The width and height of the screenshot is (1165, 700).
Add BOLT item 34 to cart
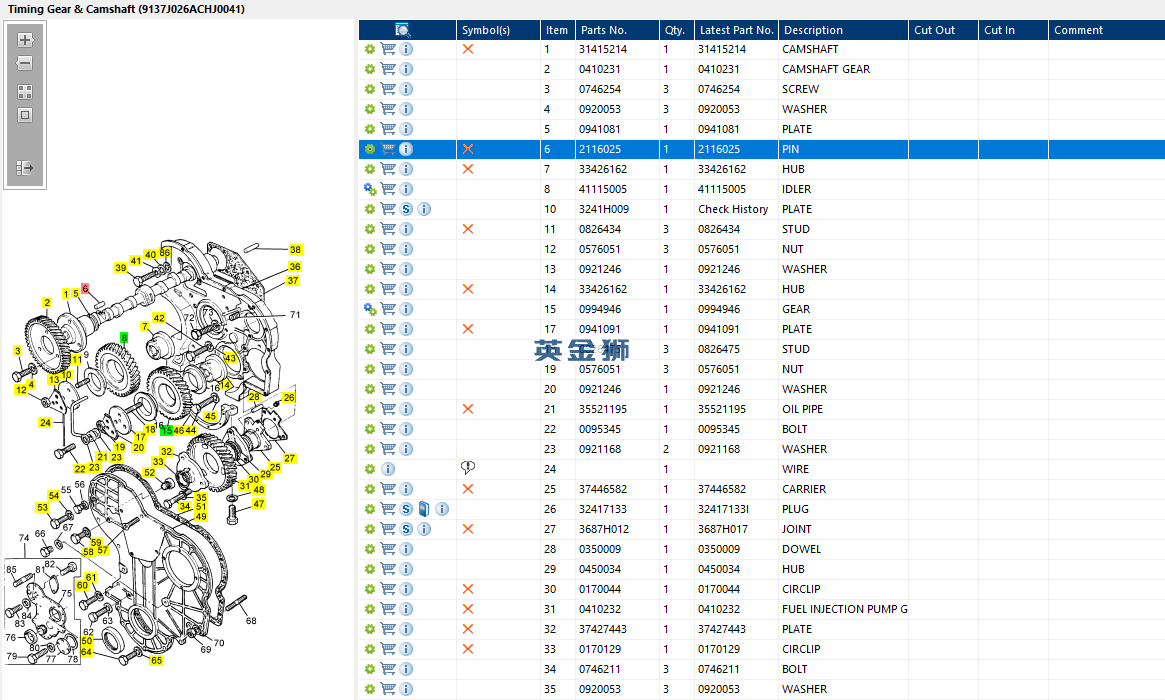pos(388,669)
